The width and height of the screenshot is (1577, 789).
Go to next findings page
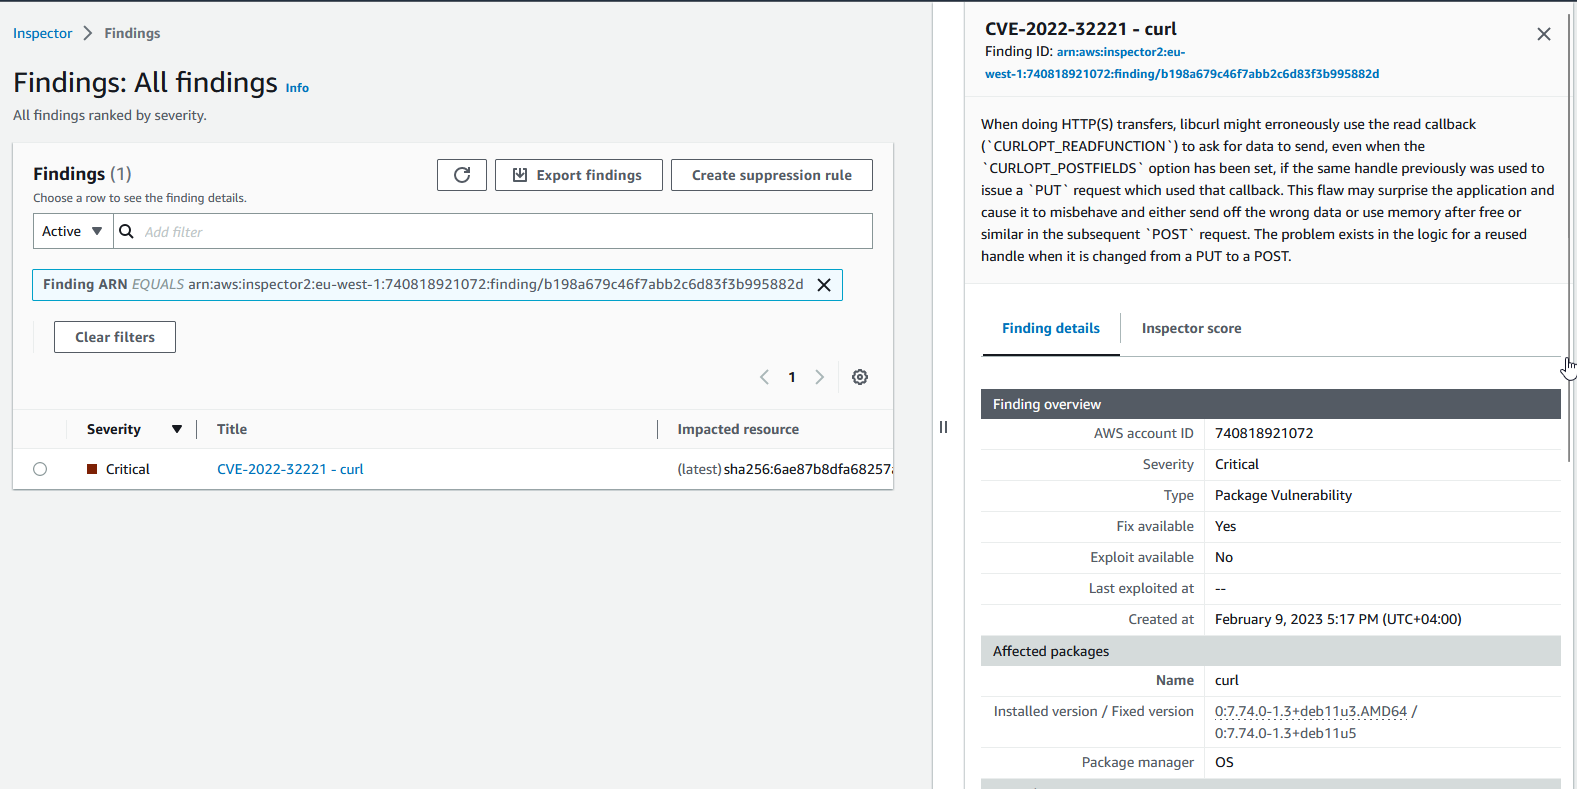(820, 377)
